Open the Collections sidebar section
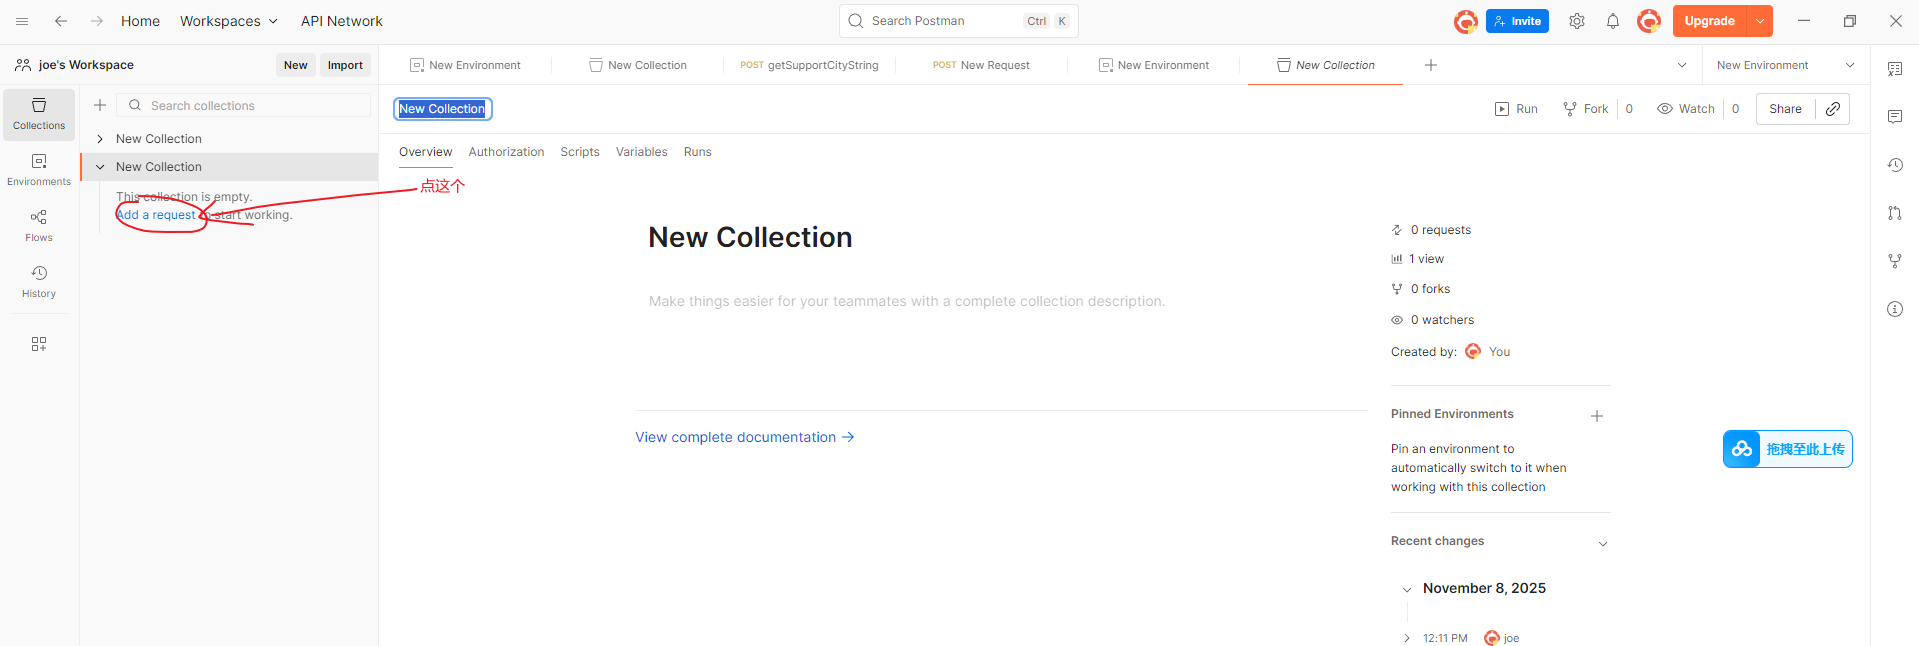Image resolution: width=1919 pixels, height=646 pixels. pyautogui.click(x=39, y=115)
